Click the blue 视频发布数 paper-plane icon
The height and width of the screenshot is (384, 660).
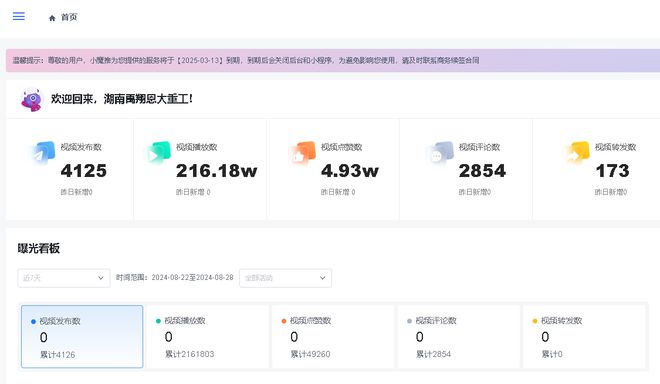tap(44, 152)
